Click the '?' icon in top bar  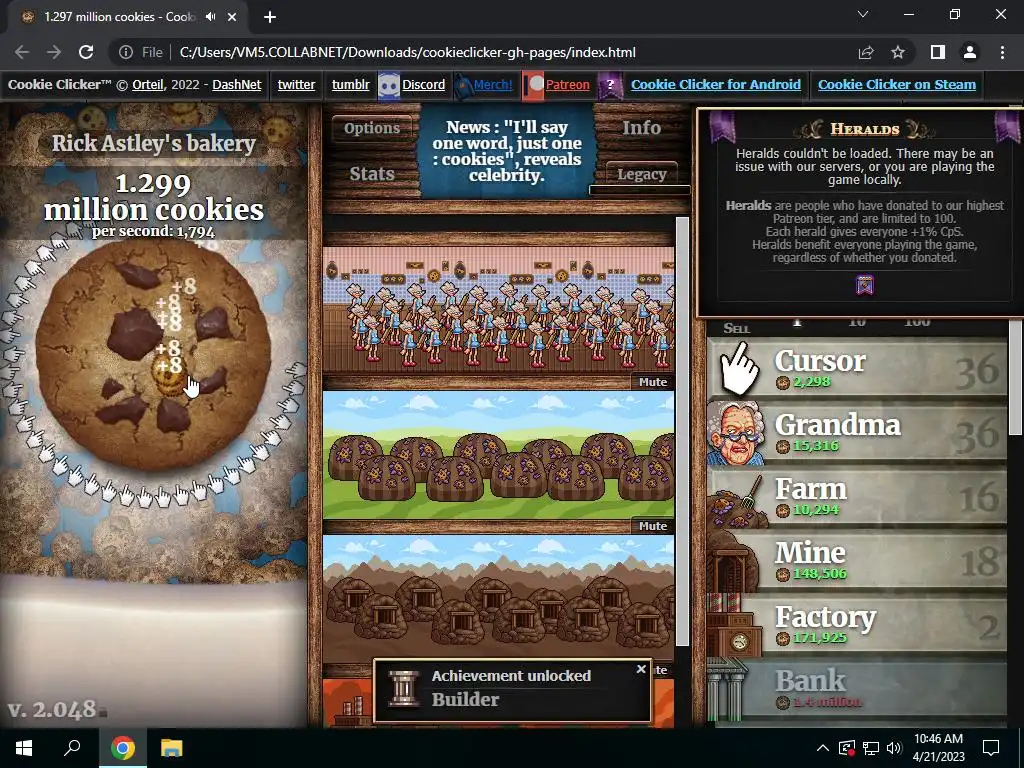coord(610,85)
